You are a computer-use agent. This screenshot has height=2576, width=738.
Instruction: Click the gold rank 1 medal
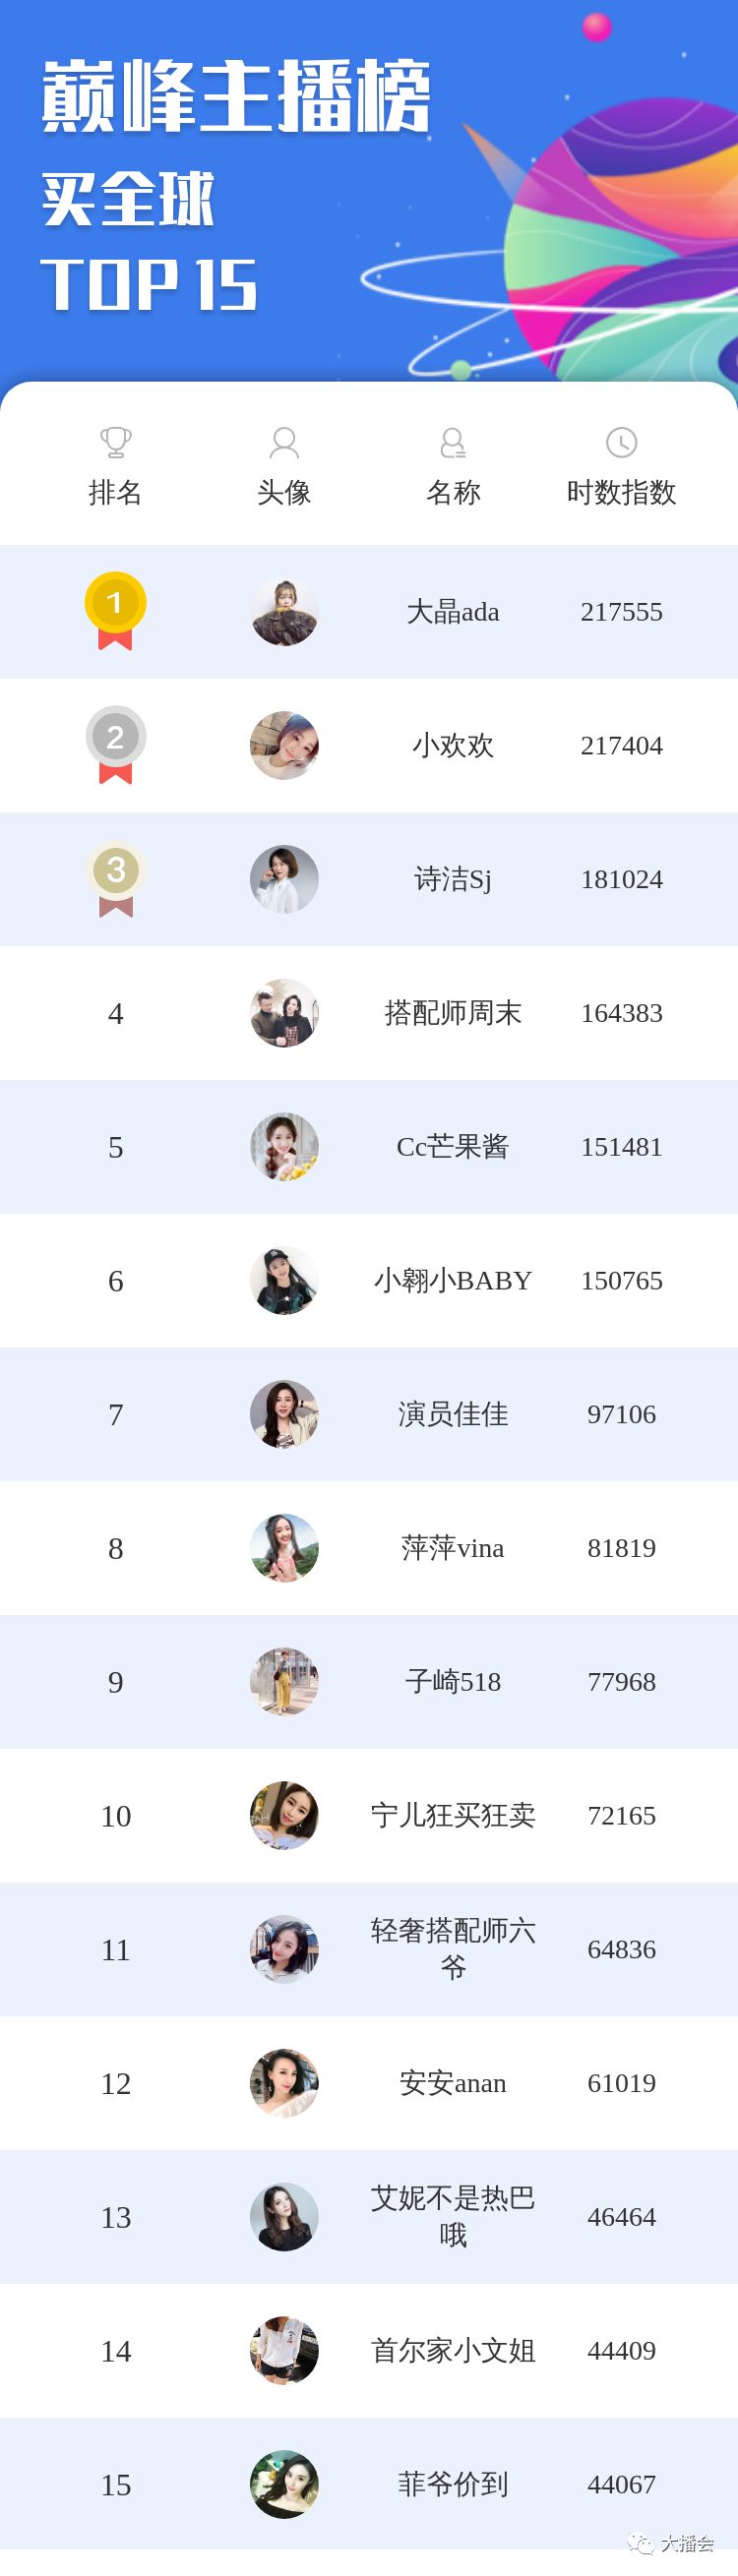(115, 610)
